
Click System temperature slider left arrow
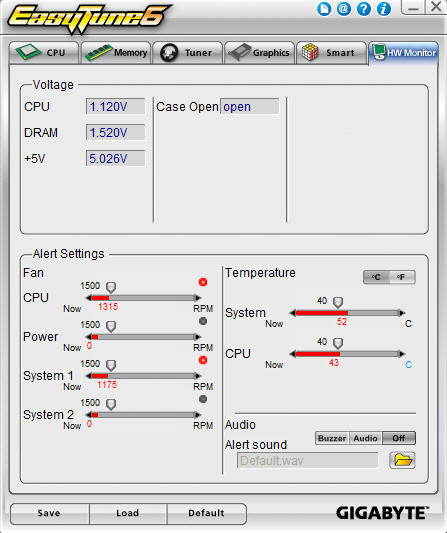coord(293,313)
